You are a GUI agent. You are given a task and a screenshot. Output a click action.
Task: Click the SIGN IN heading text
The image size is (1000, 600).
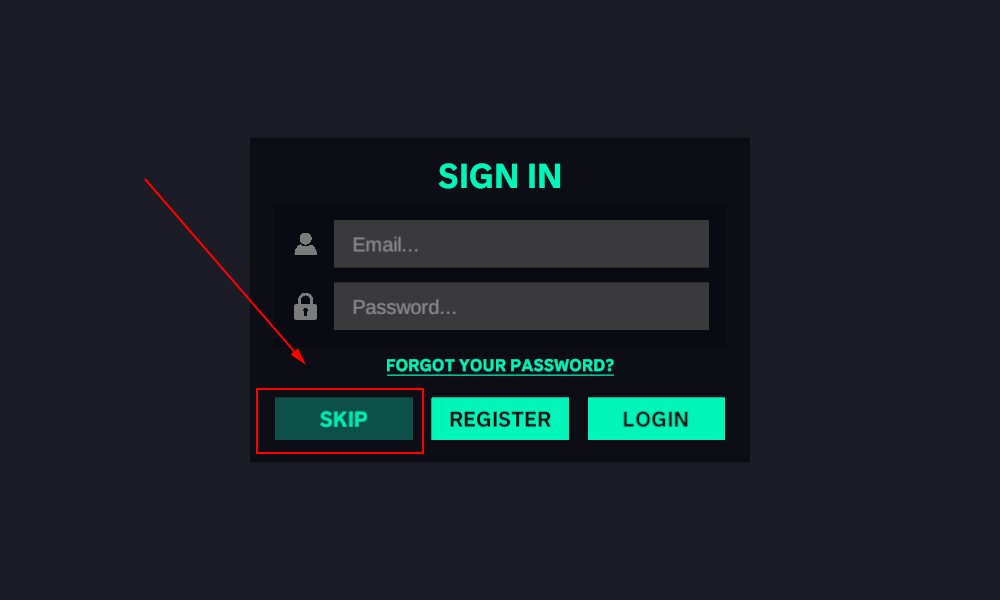(x=500, y=176)
